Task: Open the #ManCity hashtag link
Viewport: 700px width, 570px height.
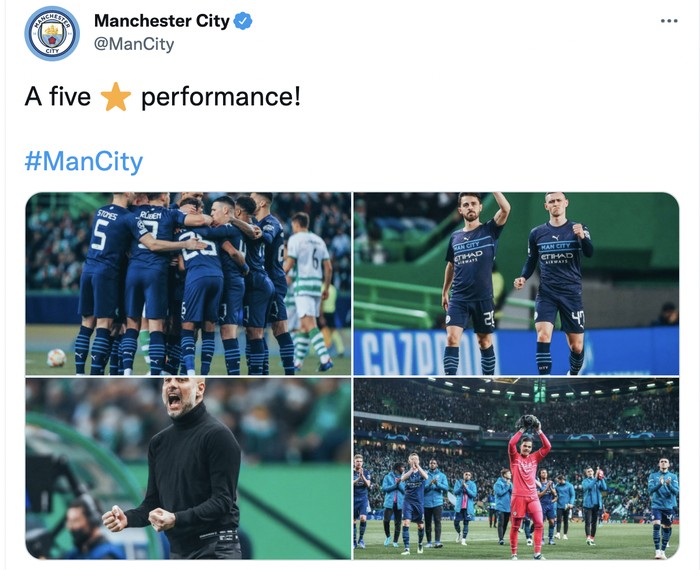Action: point(84,161)
